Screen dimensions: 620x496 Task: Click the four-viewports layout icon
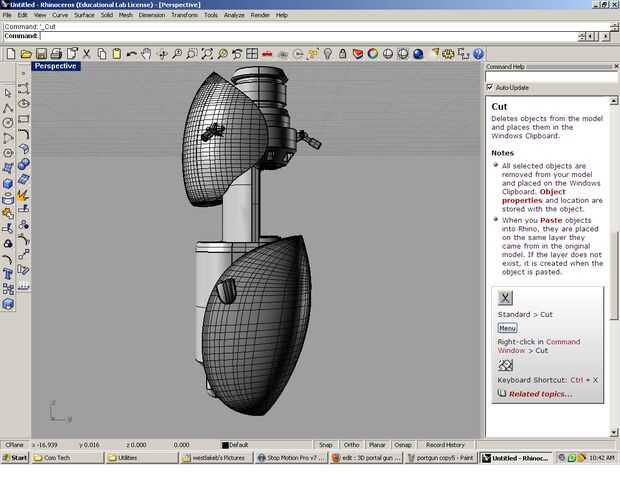[252, 54]
